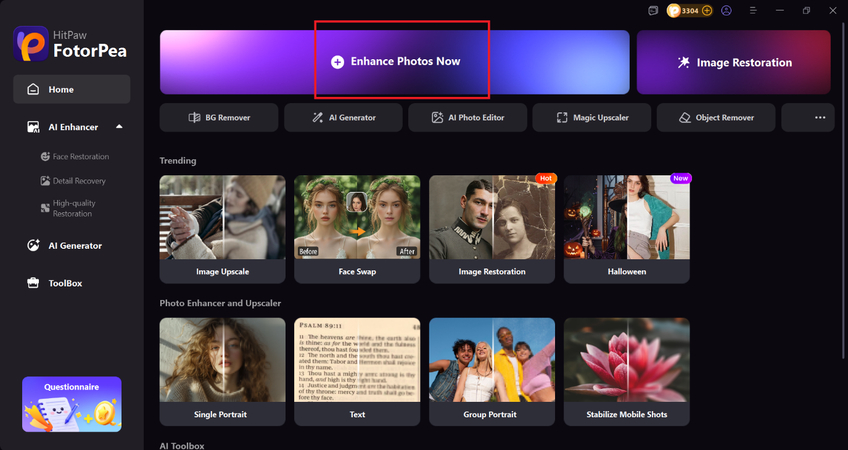
Task: Click the AI Enhancer image icon
Action: click(x=33, y=127)
